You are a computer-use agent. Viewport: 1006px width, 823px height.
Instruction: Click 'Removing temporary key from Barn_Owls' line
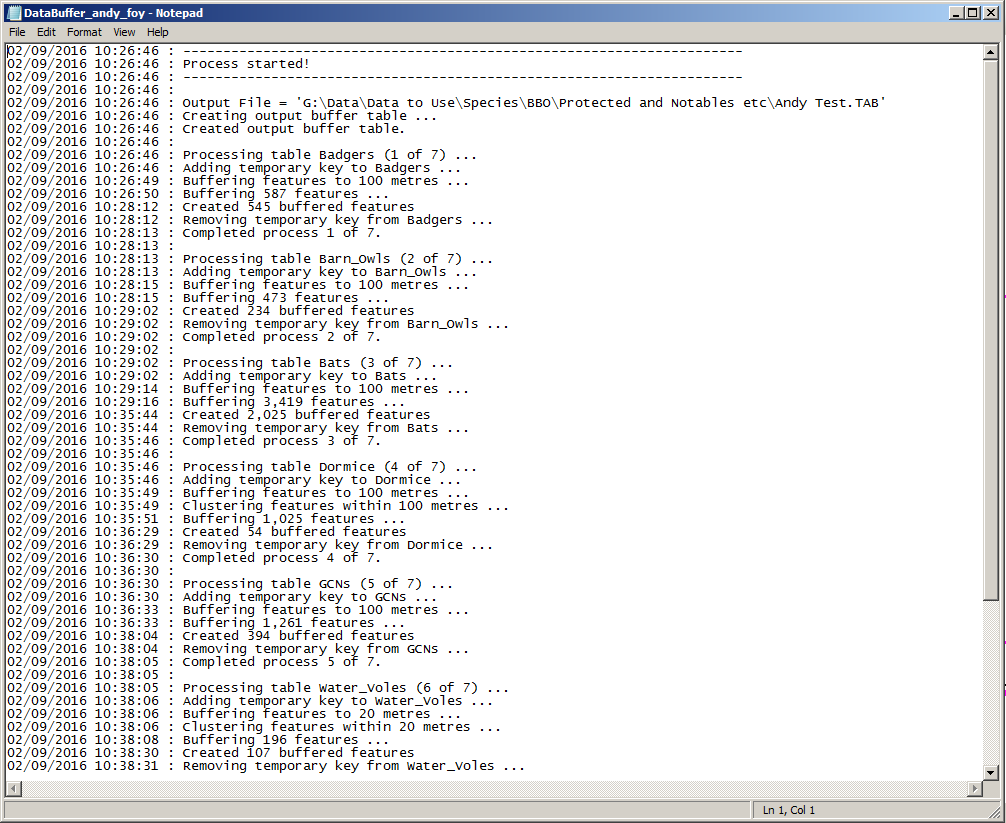pyautogui.click(x=346, y=324)
